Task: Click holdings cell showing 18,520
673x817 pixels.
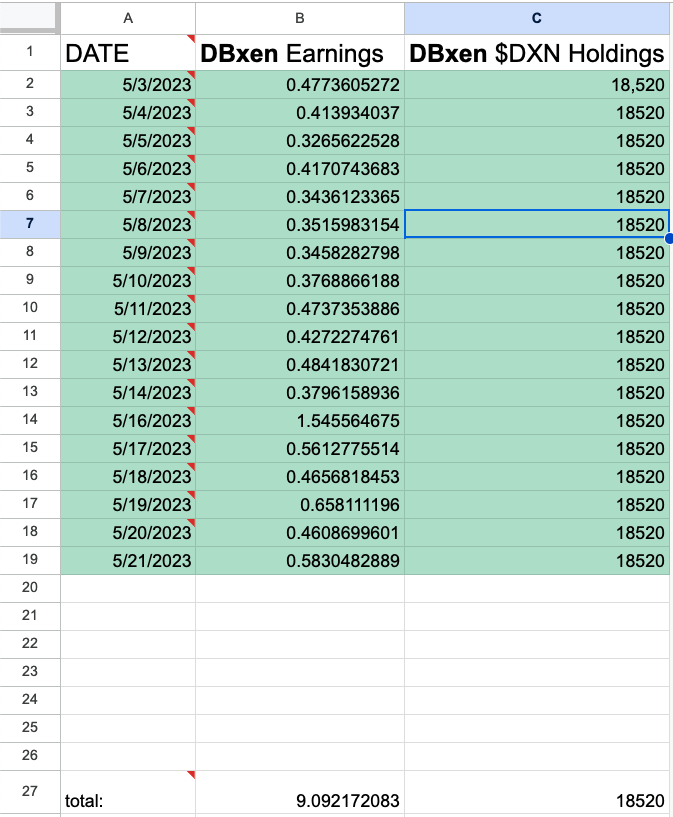Action: (x=537, y=84)
